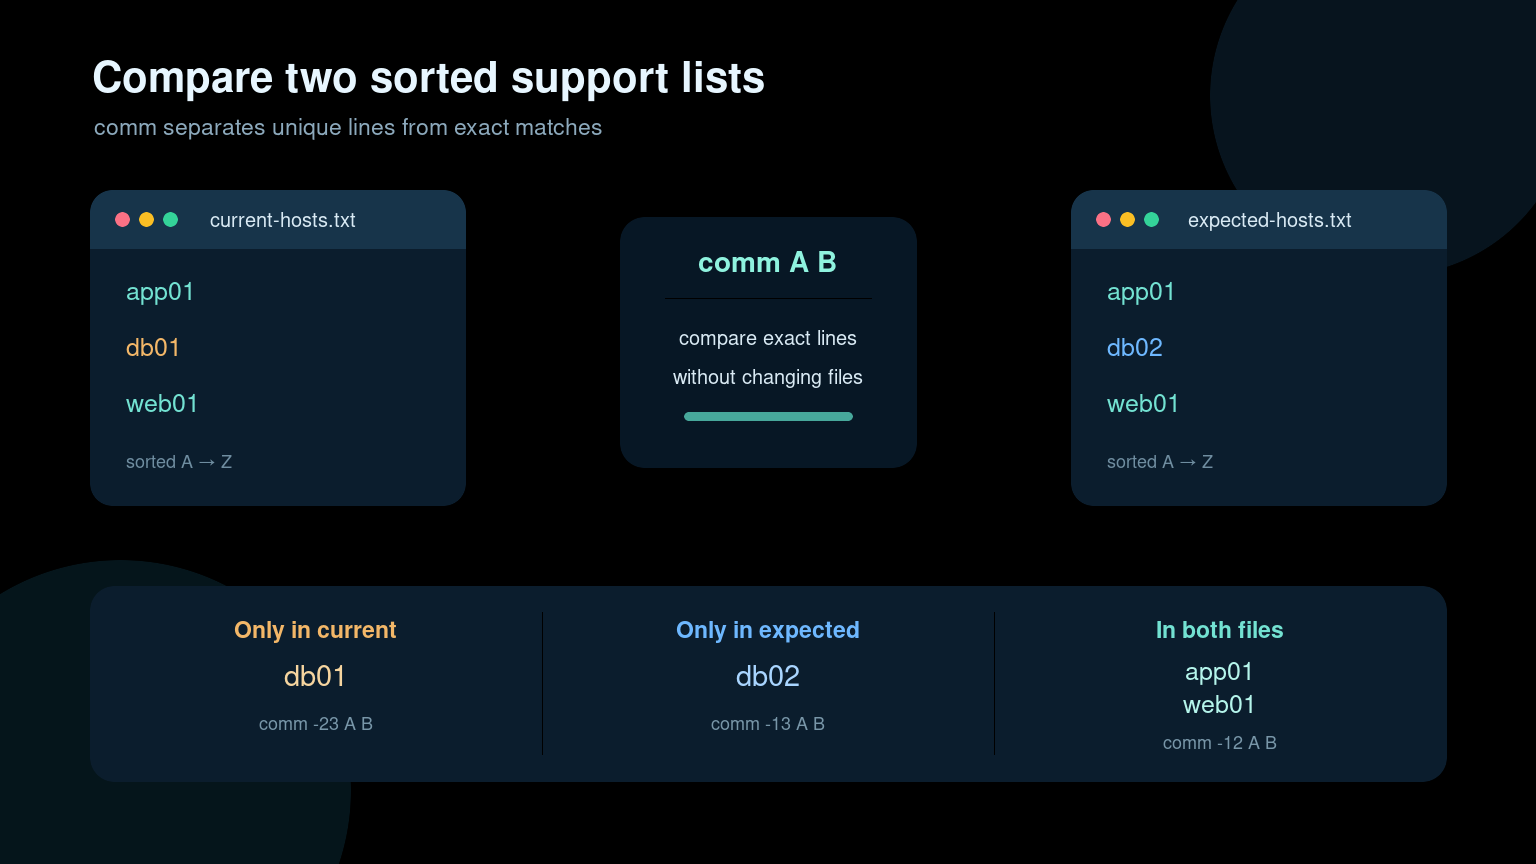Image resolution: width=1536 pixels, height=864 pixels.
Task: Click web01 in expected-hosts.txt
Action: click(x=1143, y=404)
